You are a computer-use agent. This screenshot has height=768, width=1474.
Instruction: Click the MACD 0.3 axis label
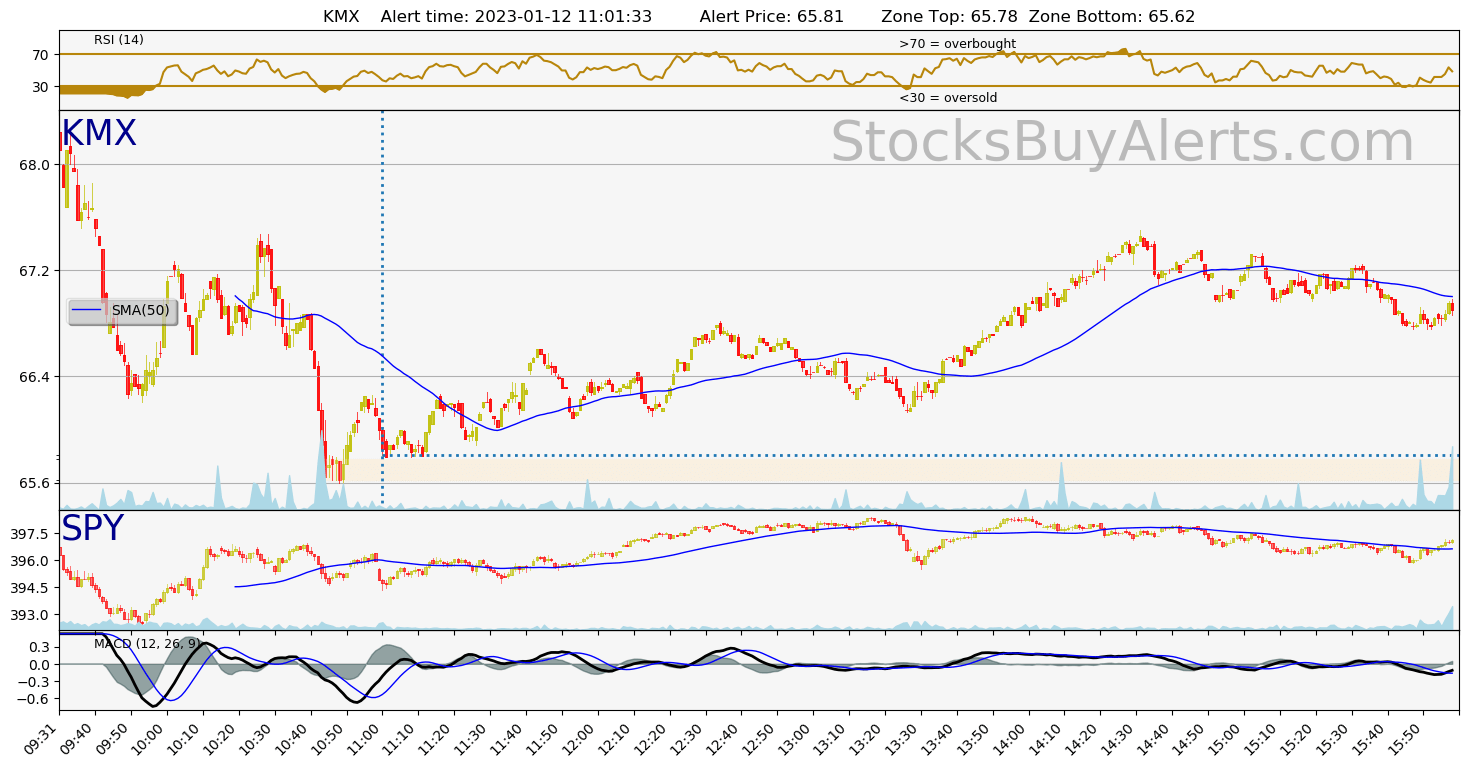pos(39,647)
